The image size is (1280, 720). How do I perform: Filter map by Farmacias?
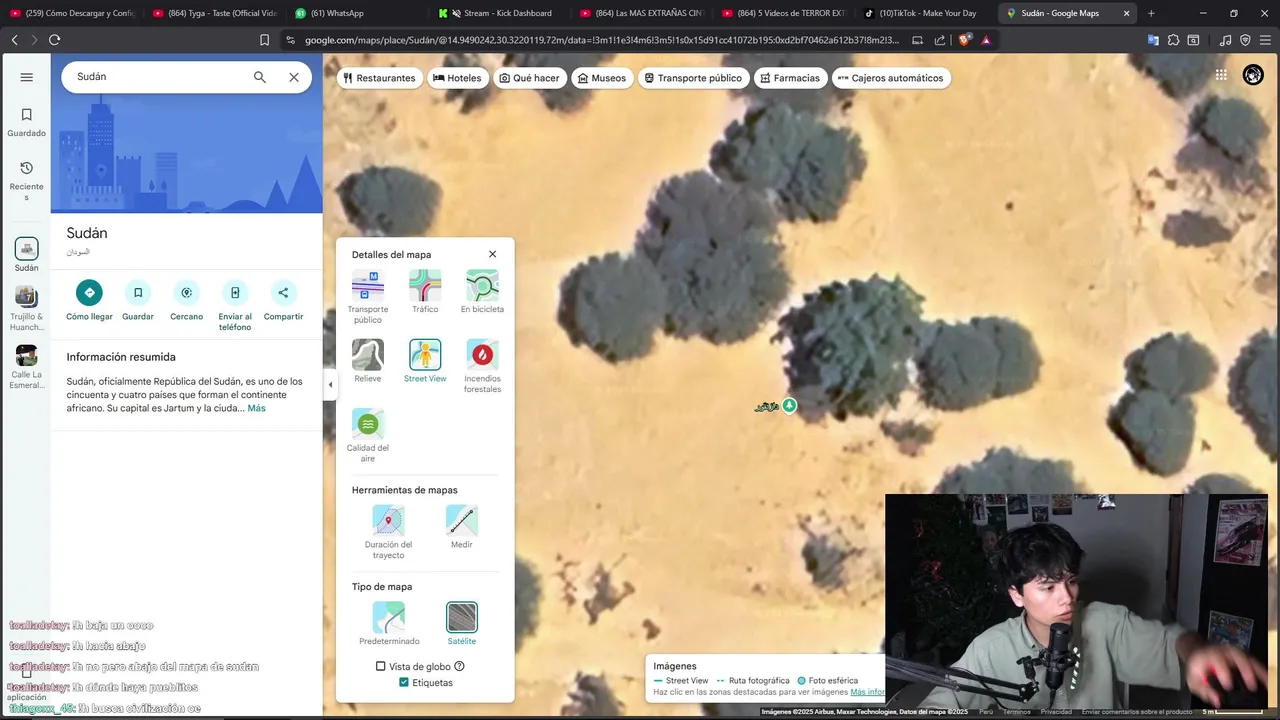click(790, 78)
